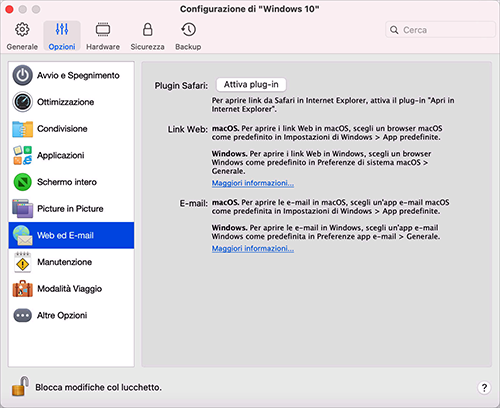Focus the Cerca search field
This screenshot has height=408, width=500.
[440, 30]
